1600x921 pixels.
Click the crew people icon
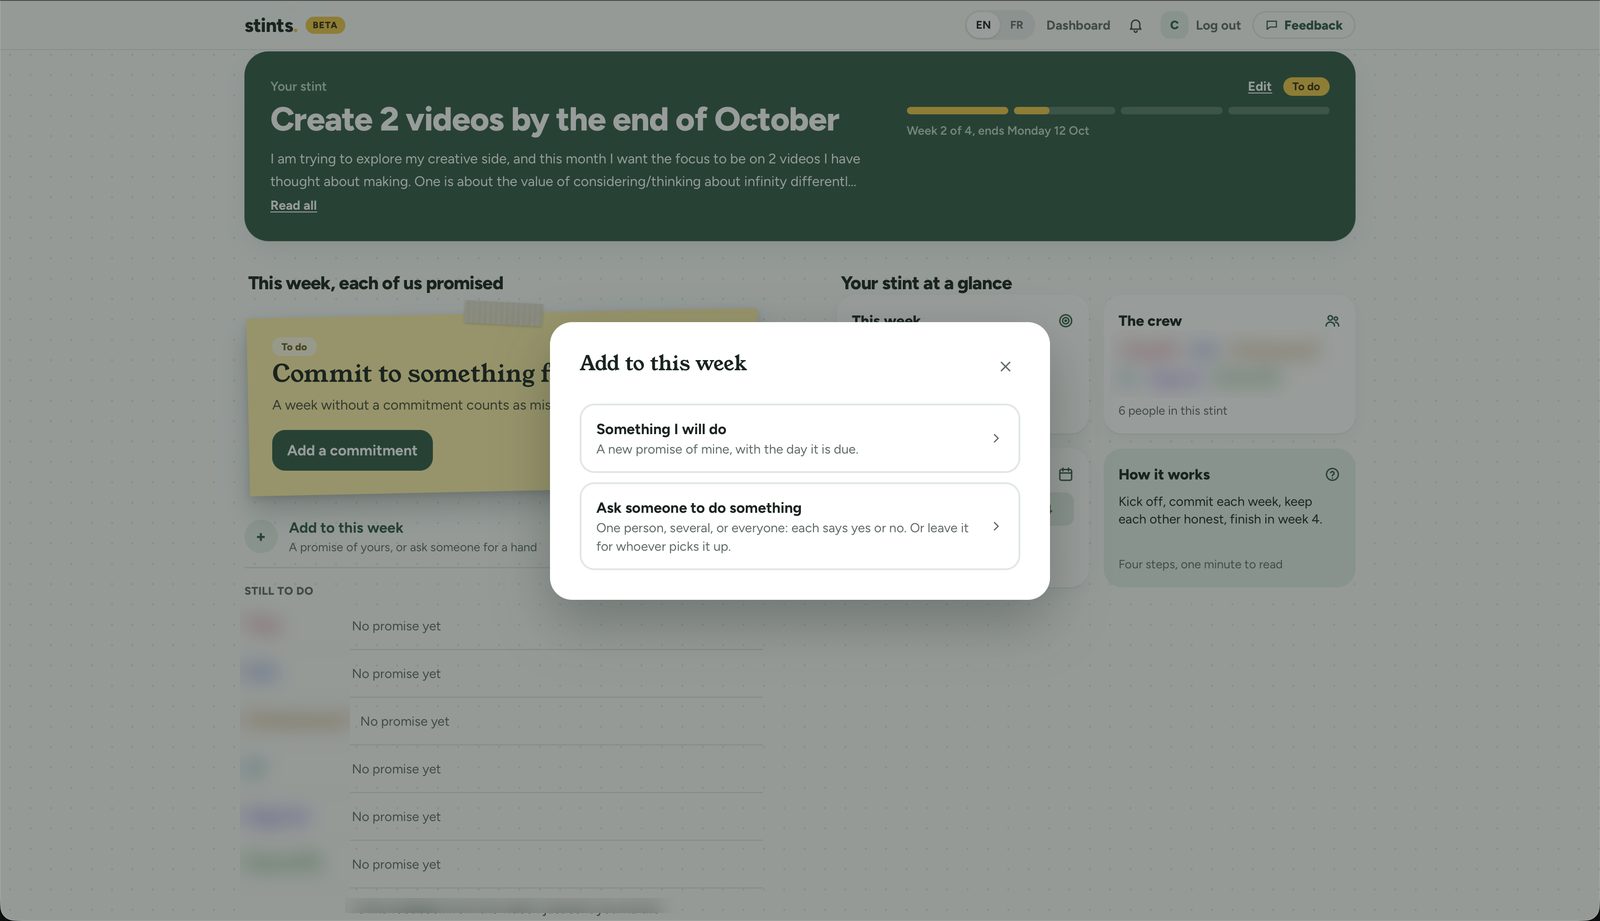1332,321
